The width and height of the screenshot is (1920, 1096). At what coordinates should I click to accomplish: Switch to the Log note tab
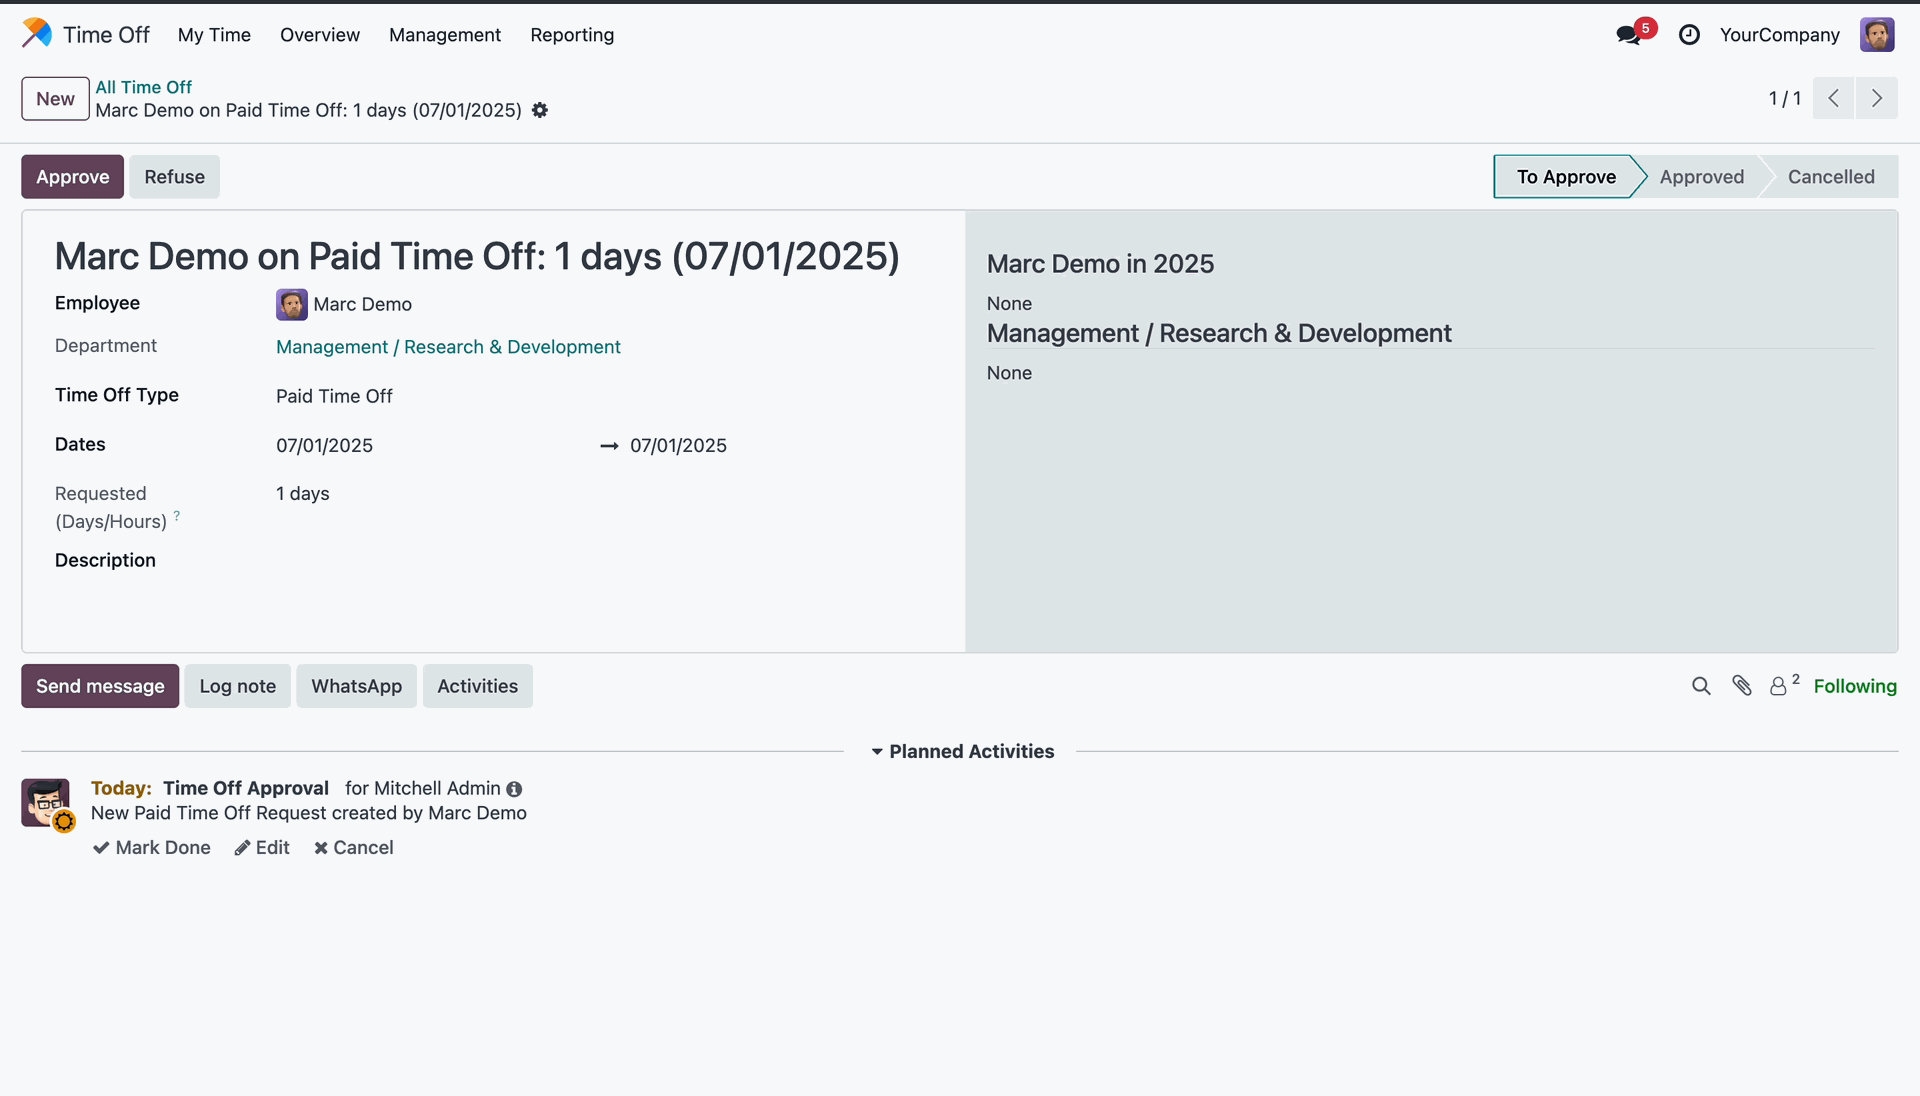click(x=237, y=686)
